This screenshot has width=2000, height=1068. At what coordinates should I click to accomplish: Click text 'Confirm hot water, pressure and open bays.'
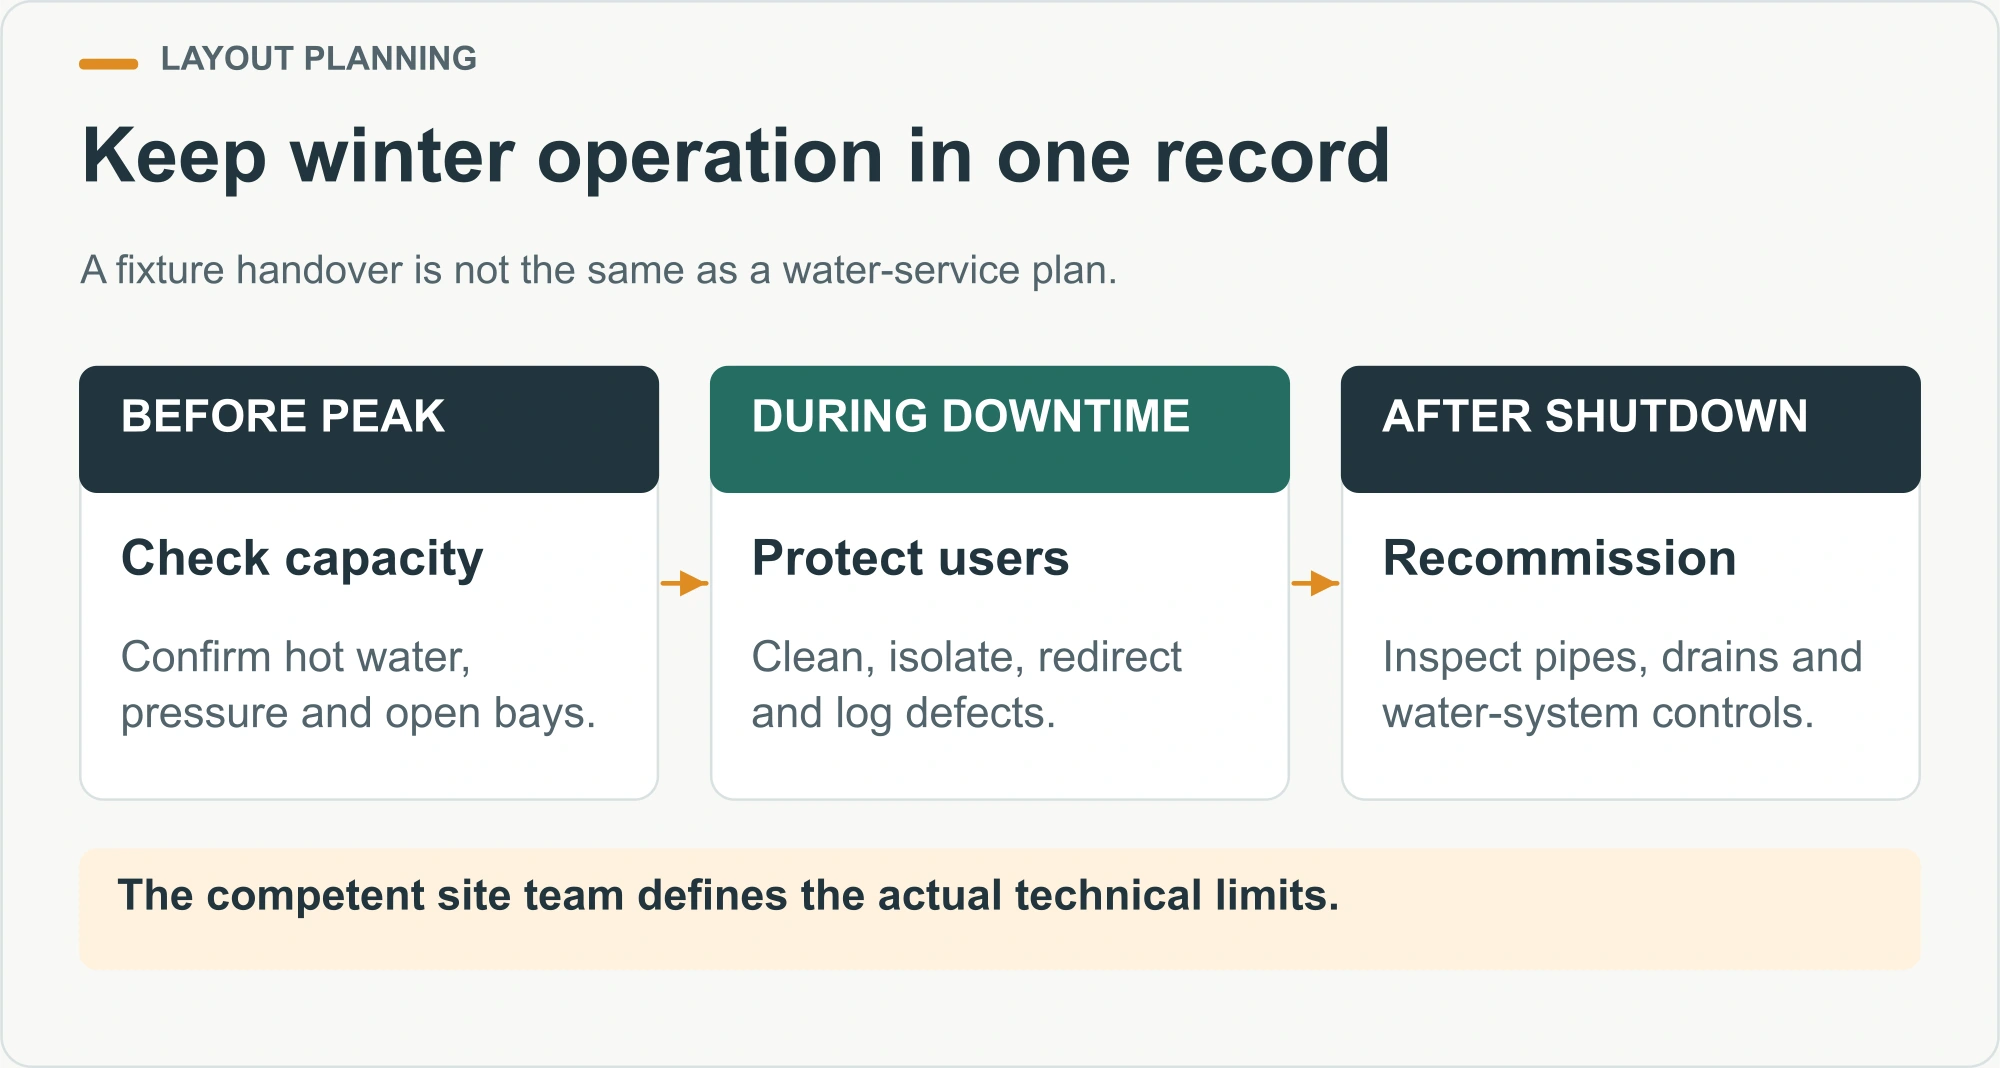[x=358, y=685]
